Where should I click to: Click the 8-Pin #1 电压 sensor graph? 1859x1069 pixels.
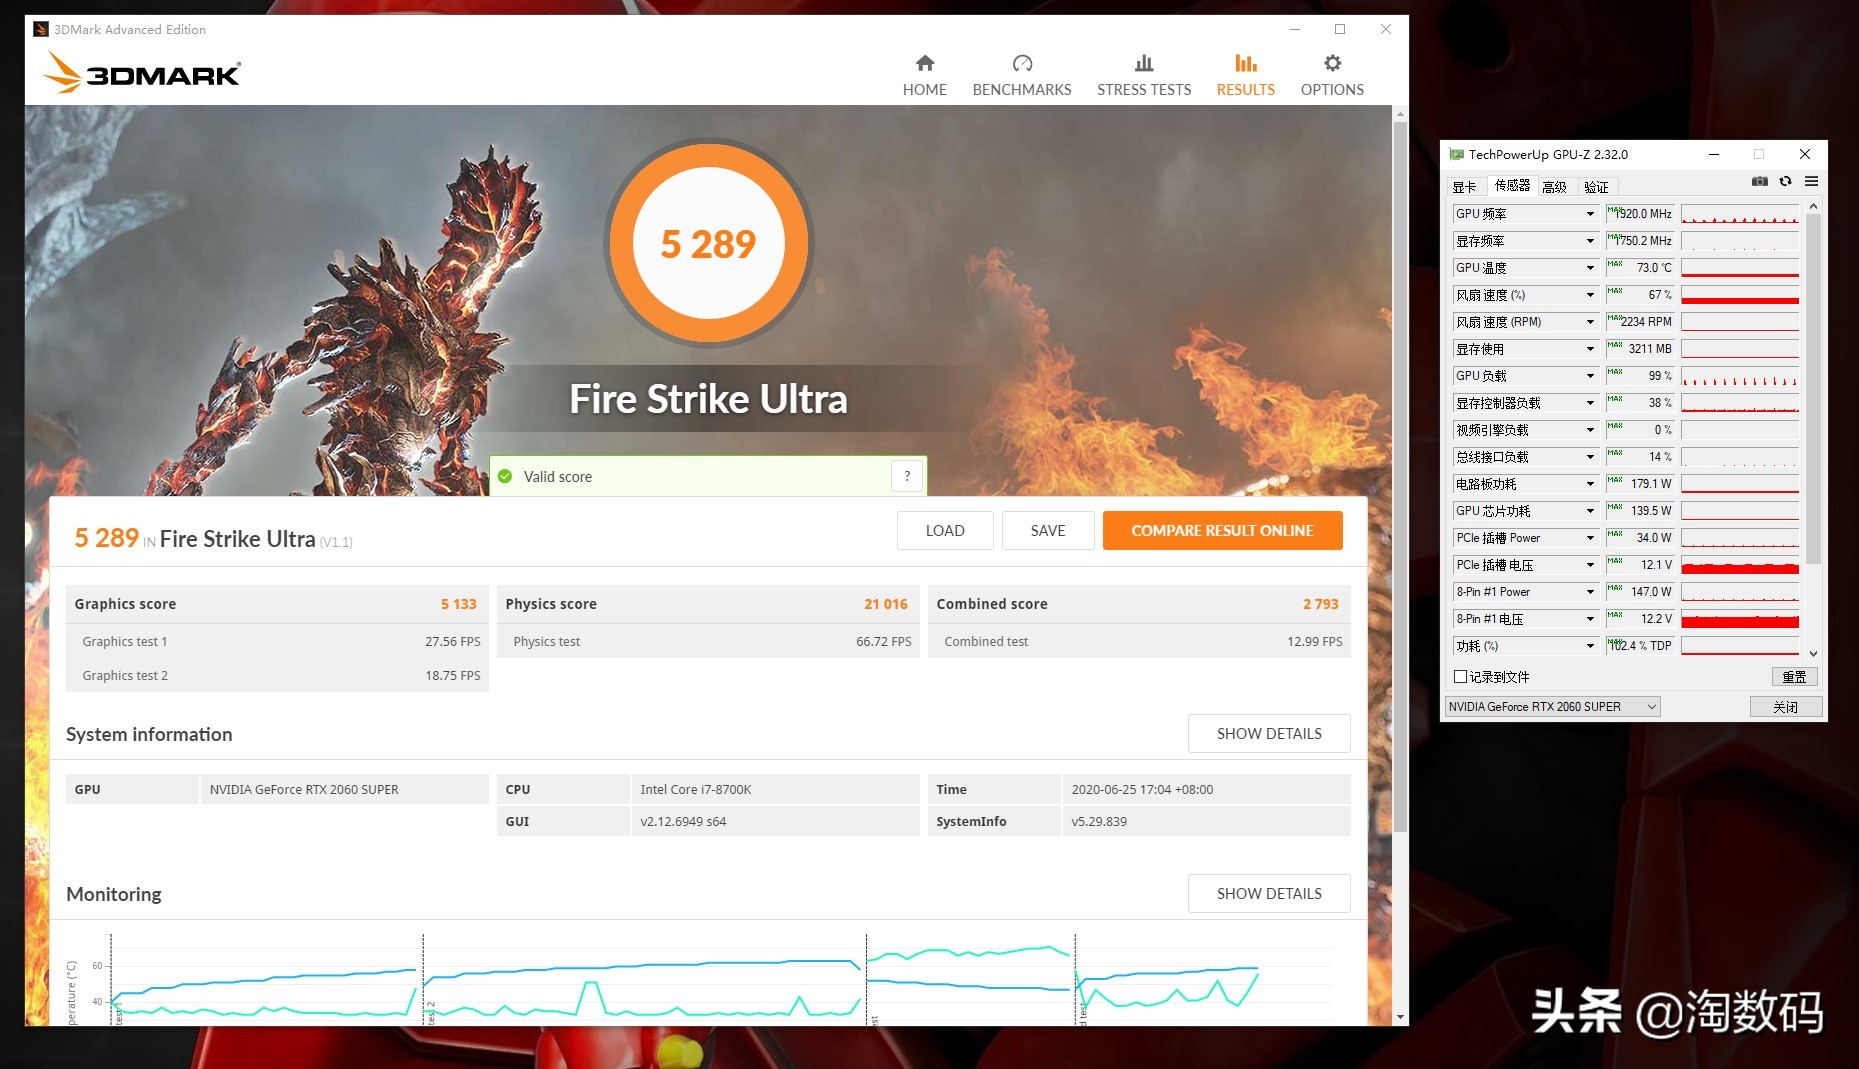coord(1740,619)
